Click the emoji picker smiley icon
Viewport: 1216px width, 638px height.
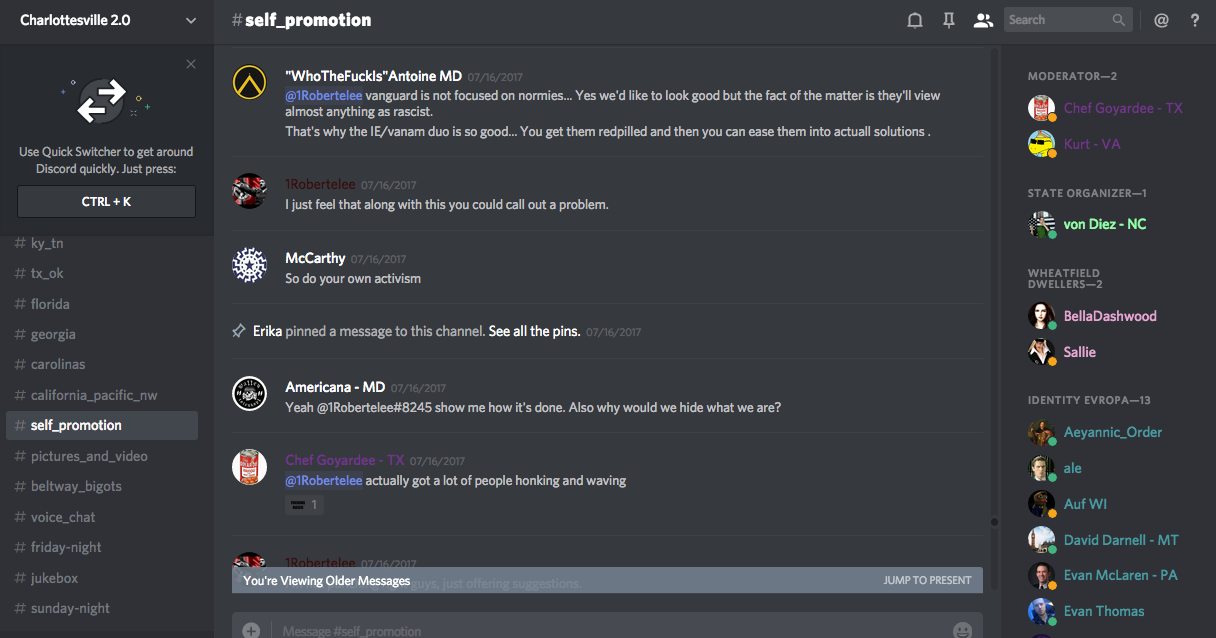(x=963, y=630)
